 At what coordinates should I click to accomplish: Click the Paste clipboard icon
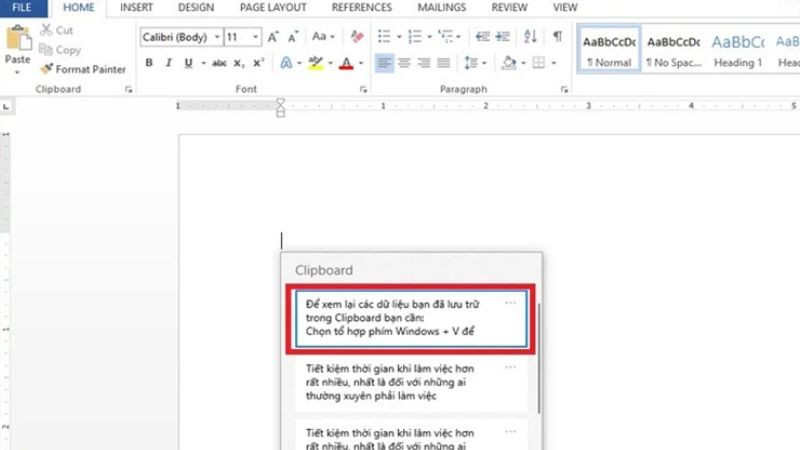(18, 38)
